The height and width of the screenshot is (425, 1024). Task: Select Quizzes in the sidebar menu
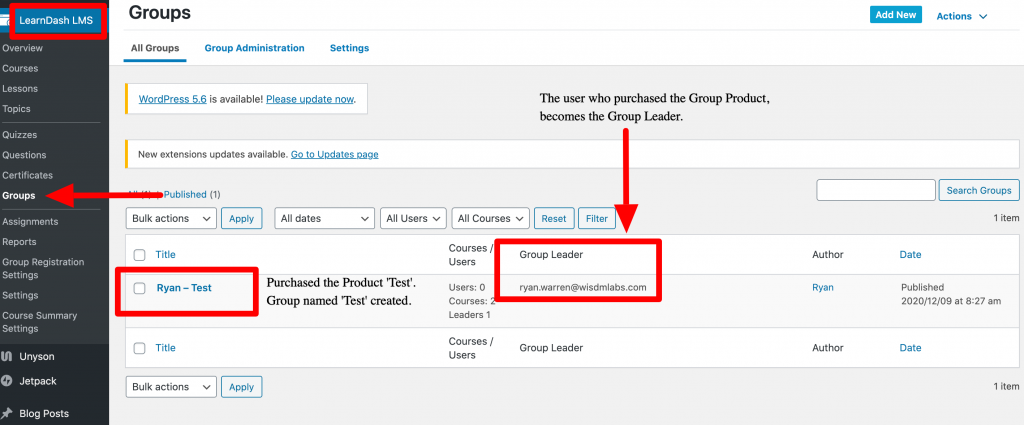[x=20, y=135]
